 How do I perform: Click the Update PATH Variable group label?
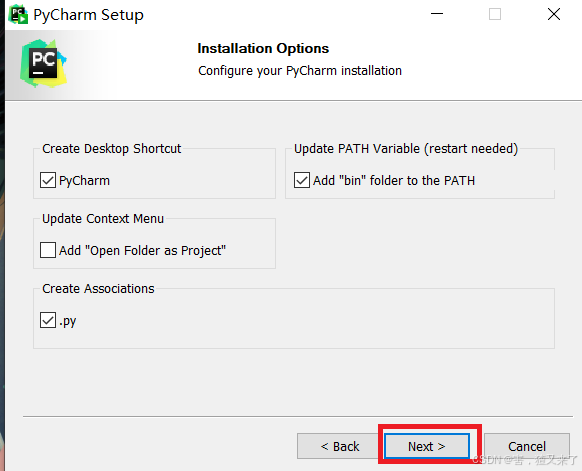406,148
